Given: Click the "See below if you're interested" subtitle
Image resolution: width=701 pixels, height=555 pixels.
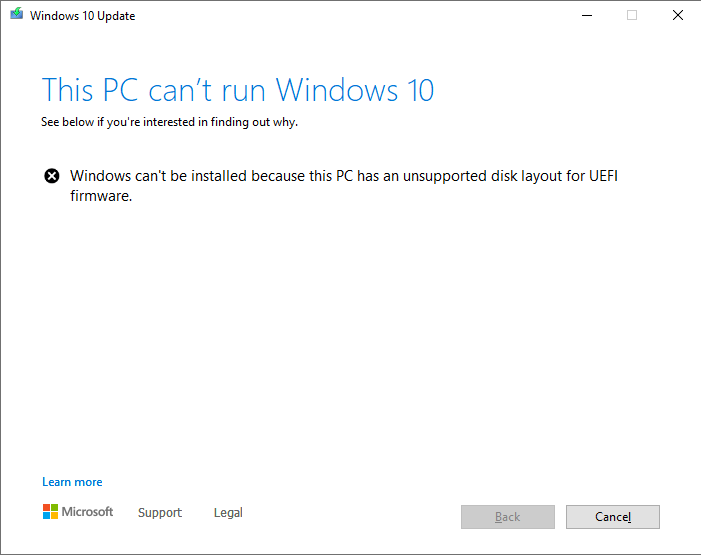Looking at the screenshot, I should (170, 123).
